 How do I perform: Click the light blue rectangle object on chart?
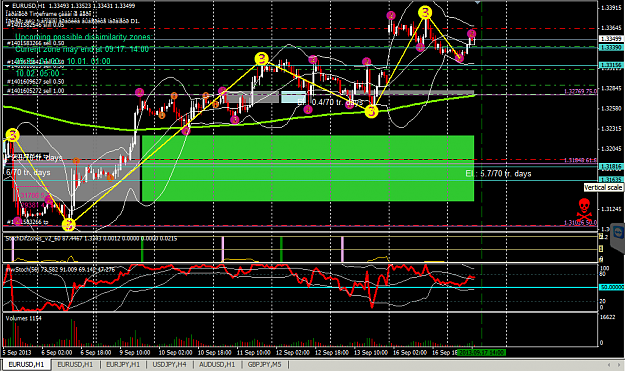(293, 97)
